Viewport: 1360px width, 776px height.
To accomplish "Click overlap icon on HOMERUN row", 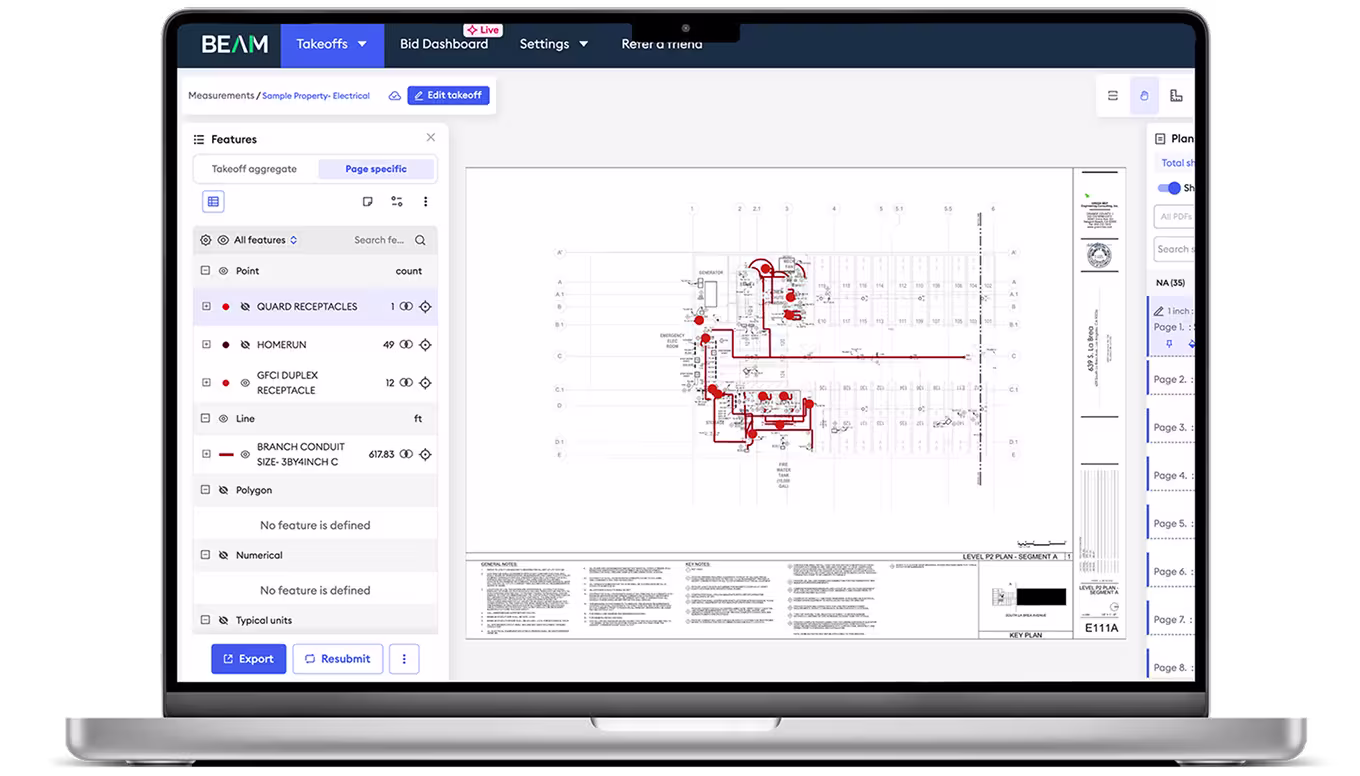I will [x=406, y=345].
